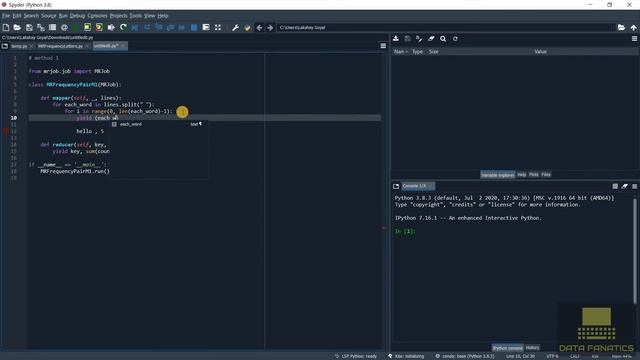Image resolution: width=640 pixels, height=360 pixels.
Task: Click the Save all files icon
Action: 41,27
